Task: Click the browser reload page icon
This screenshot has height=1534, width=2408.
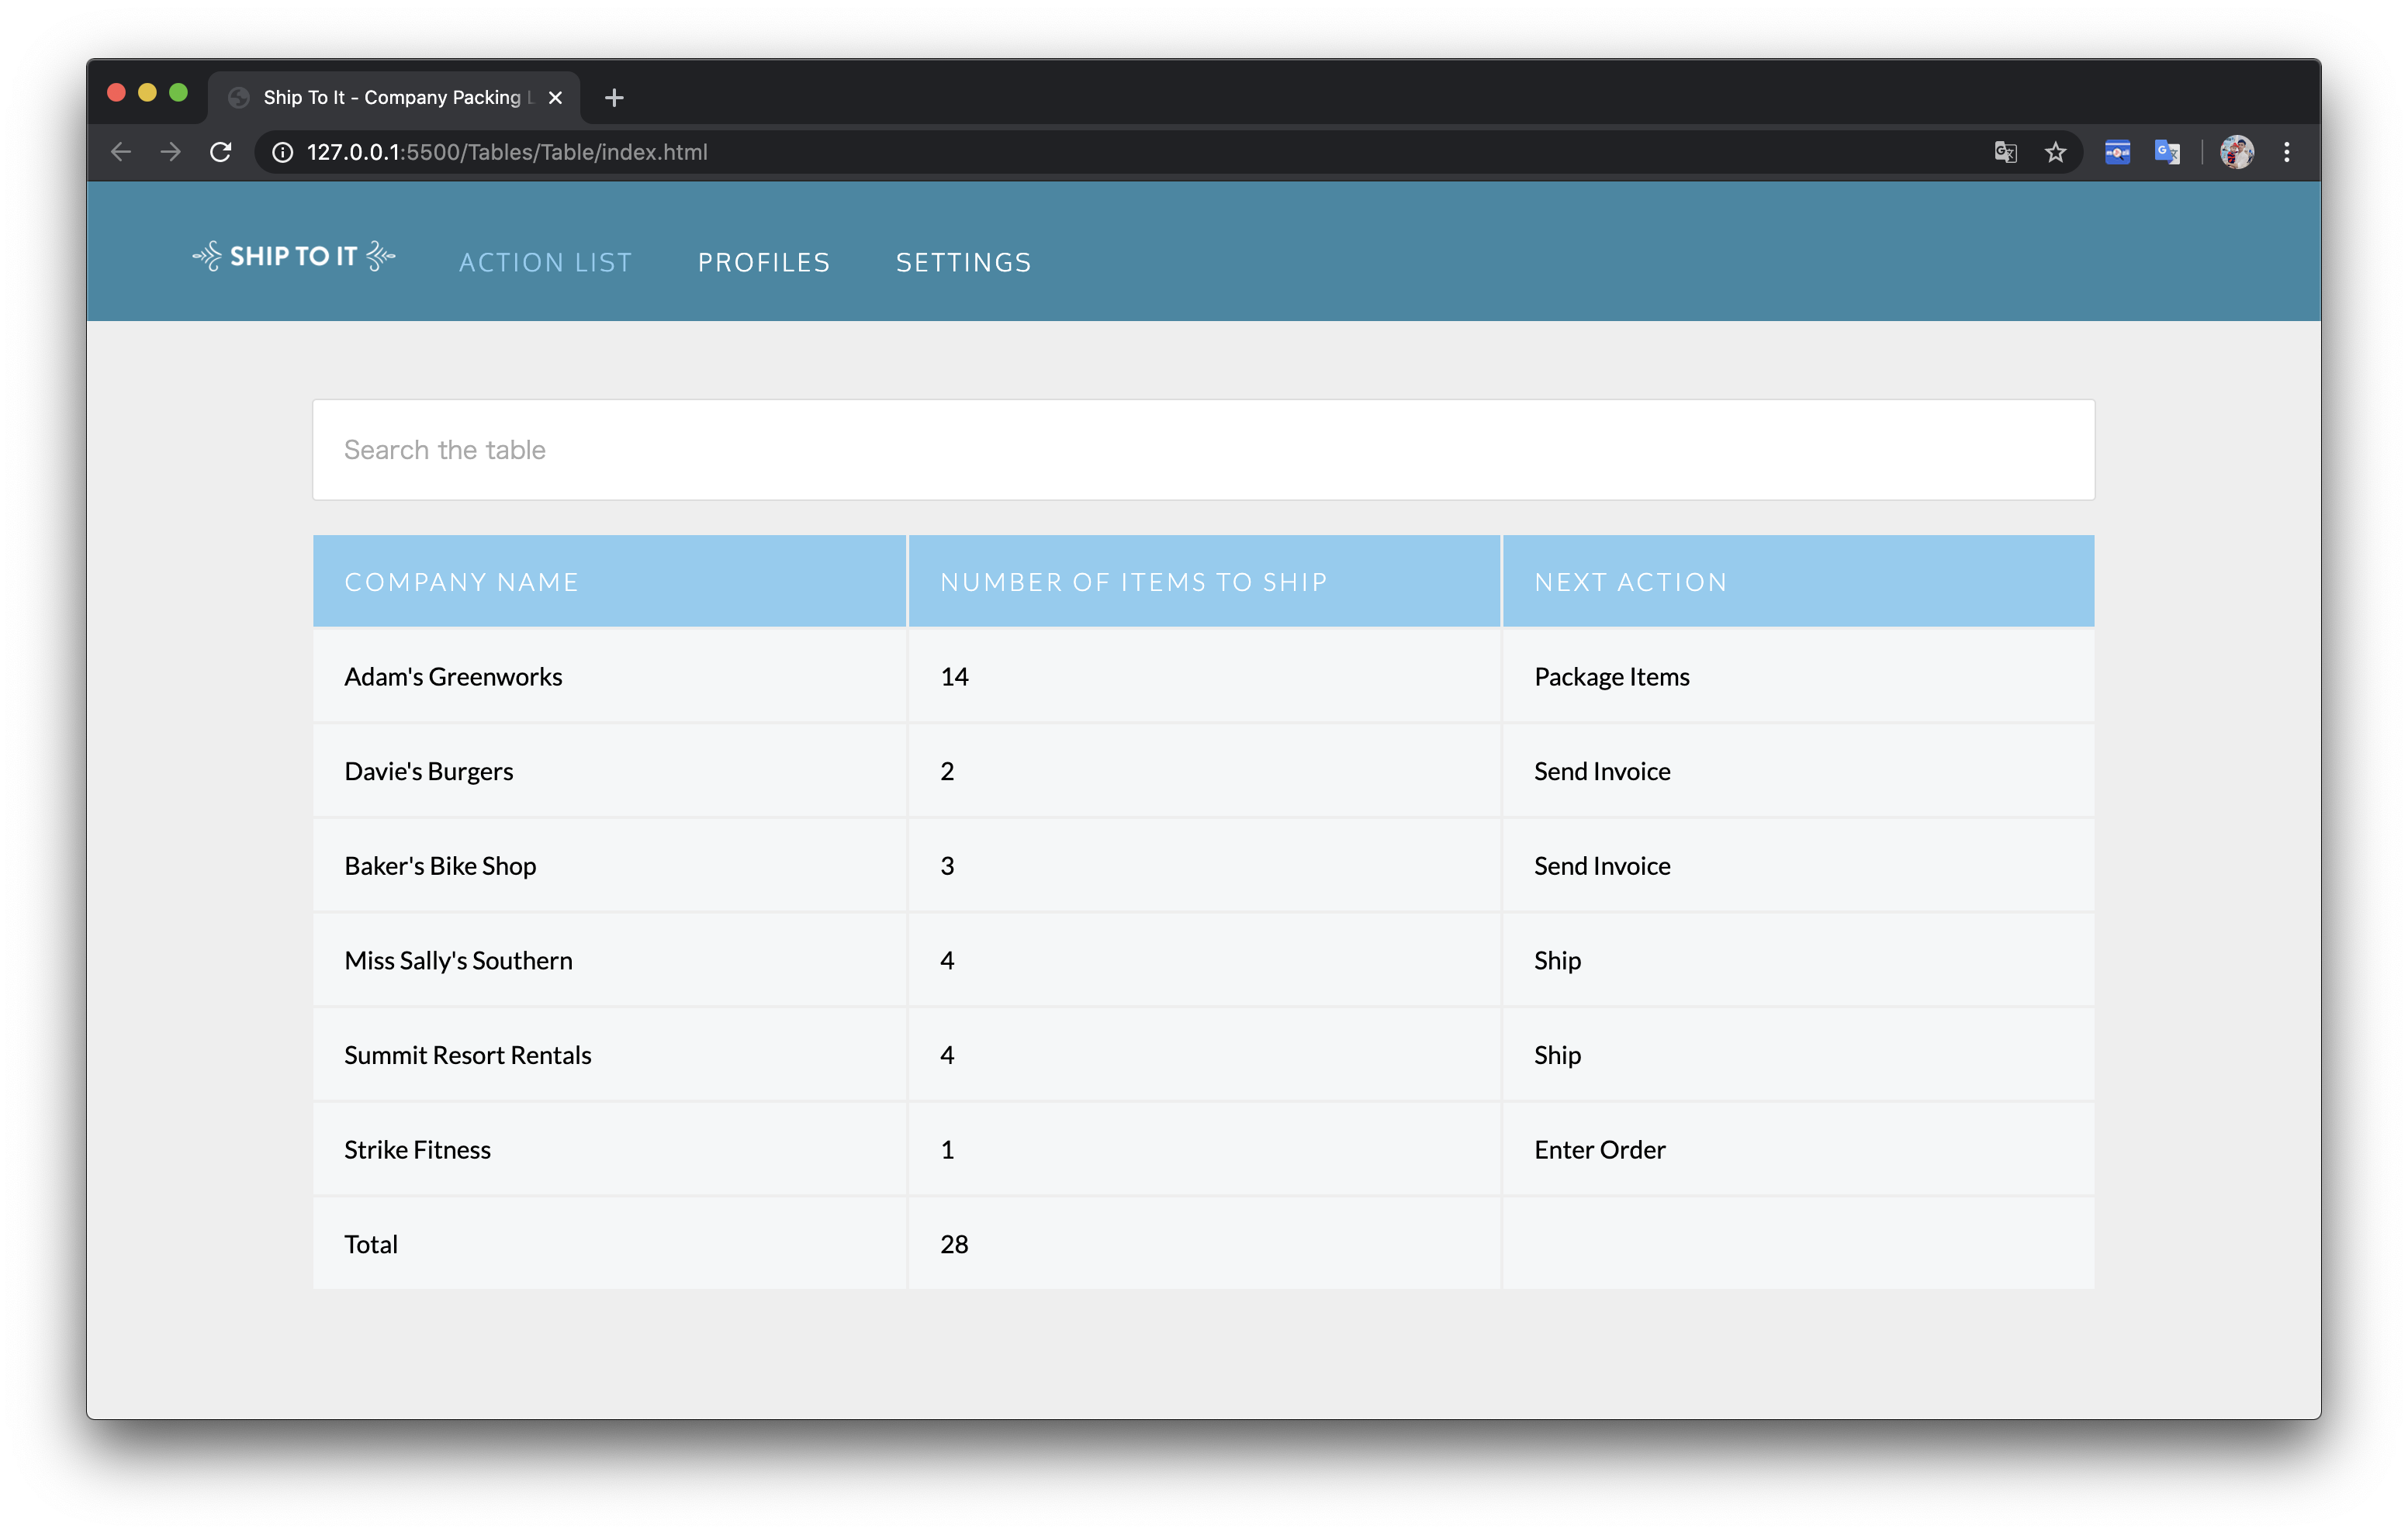Action: point(221,152)
